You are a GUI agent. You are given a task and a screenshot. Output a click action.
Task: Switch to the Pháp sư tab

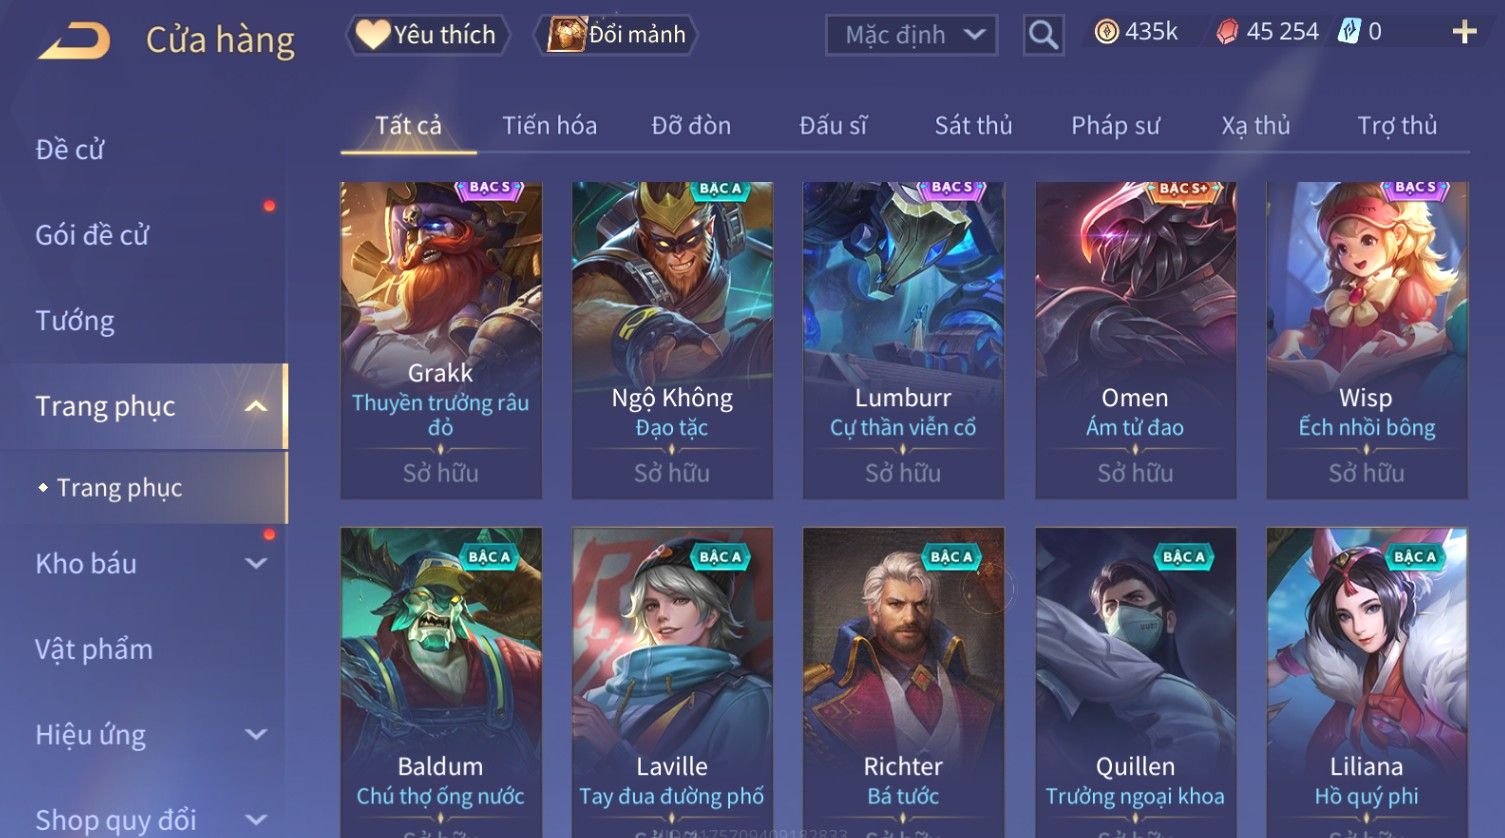[1115, 125]
